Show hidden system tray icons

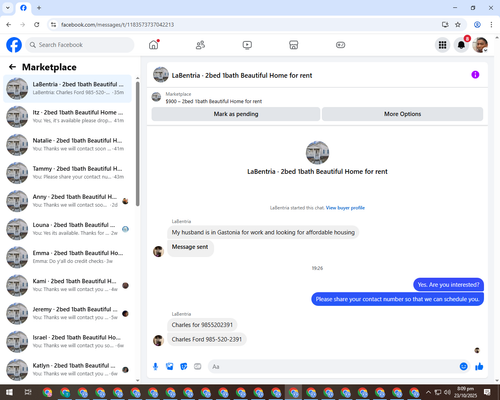429,392
